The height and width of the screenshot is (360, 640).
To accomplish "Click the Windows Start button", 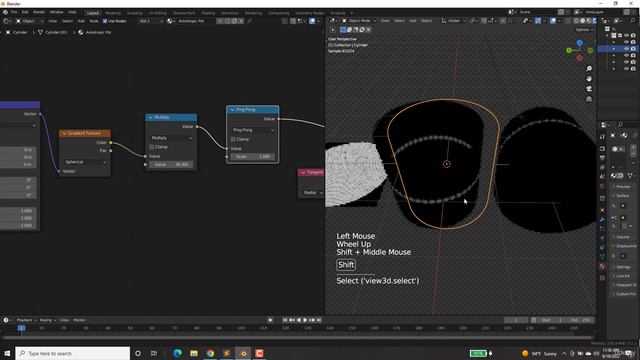I will tap(7, 353).
